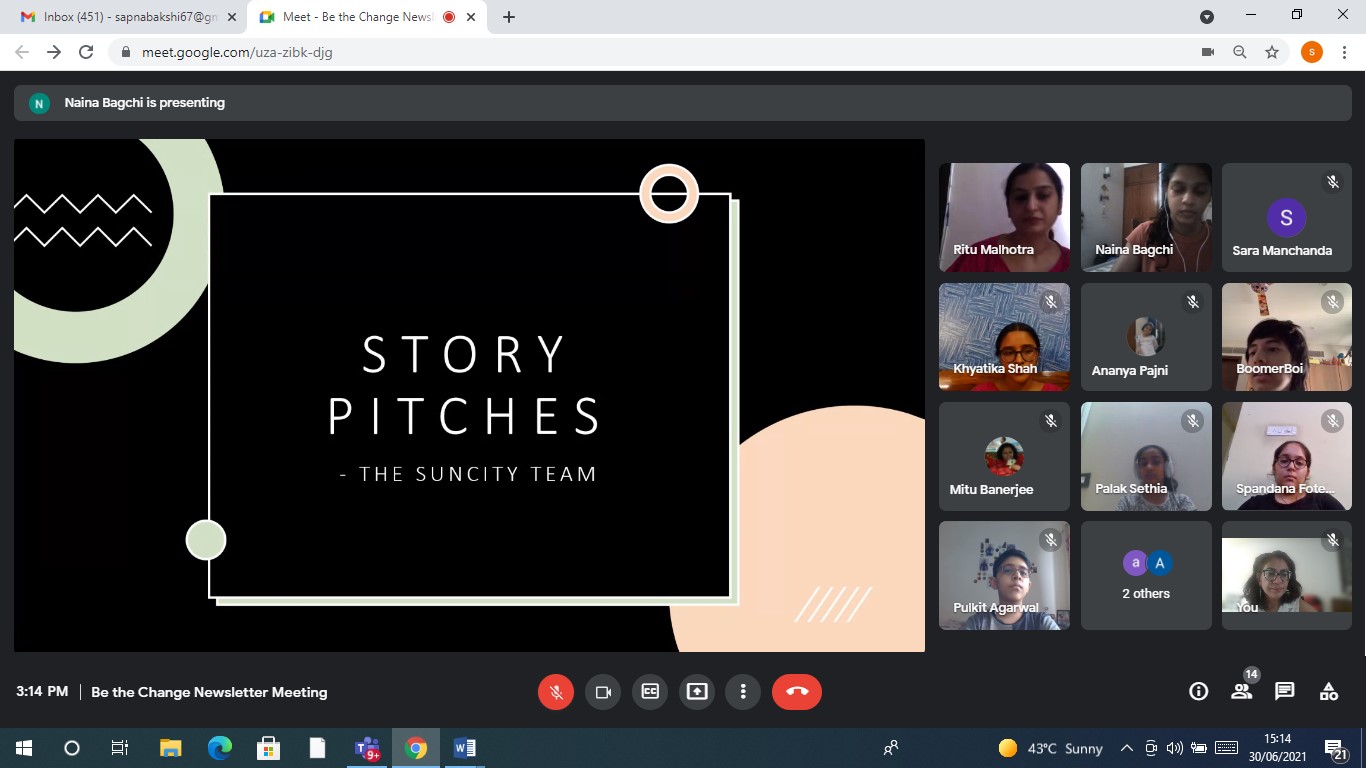The image size is (1366, 768).
Task: Open chat with everyone icon
Action: [x=1285, y=692]
